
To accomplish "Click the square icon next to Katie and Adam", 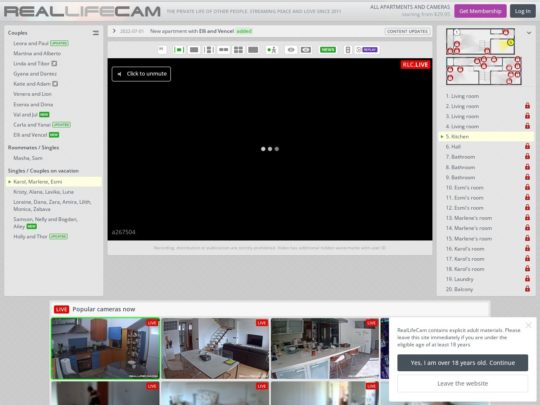I will [55, 84].
